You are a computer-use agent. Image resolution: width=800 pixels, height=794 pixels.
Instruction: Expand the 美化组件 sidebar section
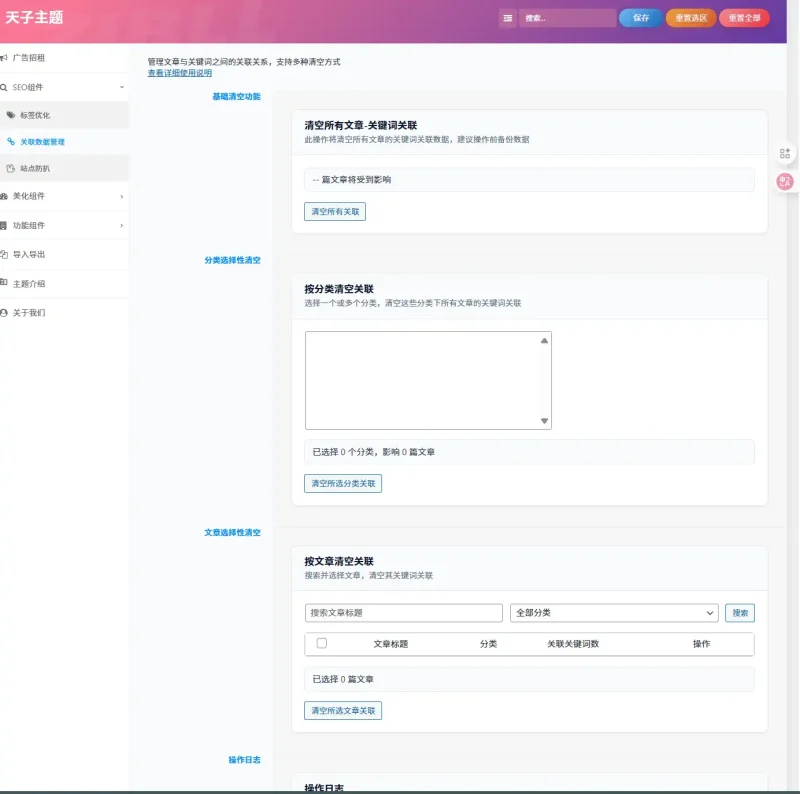tap(122, 196)
